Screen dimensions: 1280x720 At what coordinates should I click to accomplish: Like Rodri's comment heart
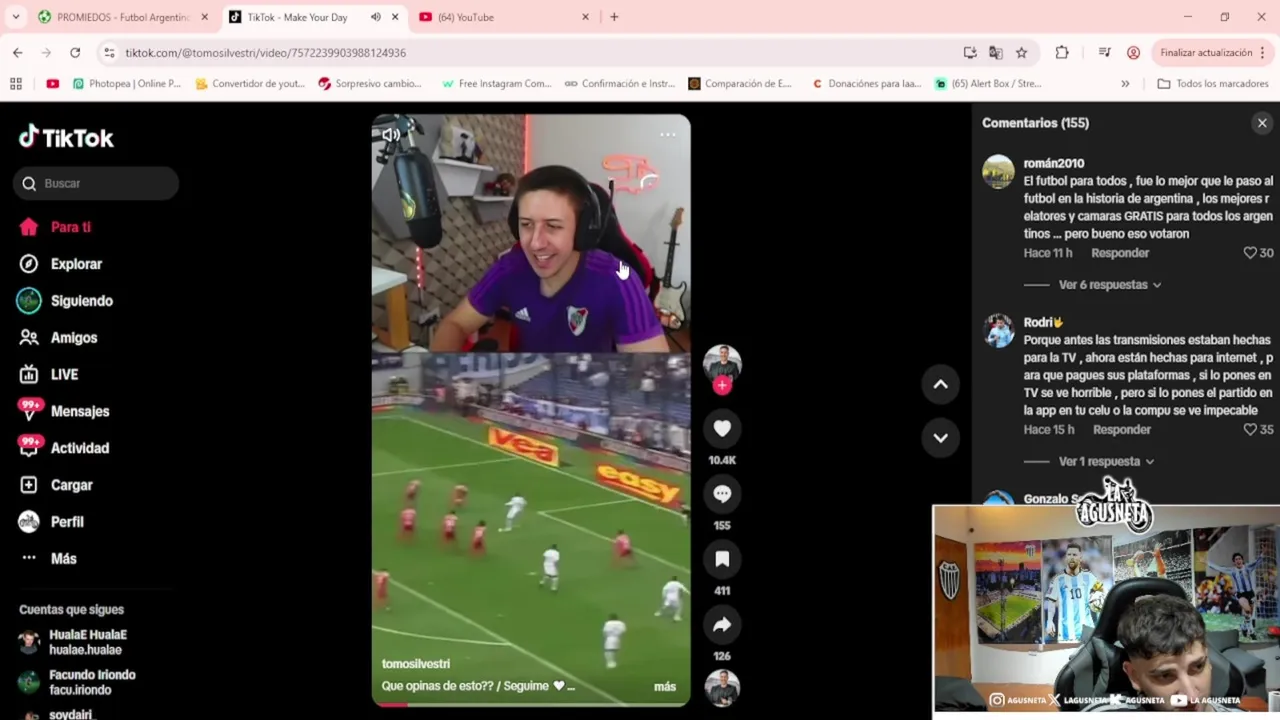(x=1250, y=430)
